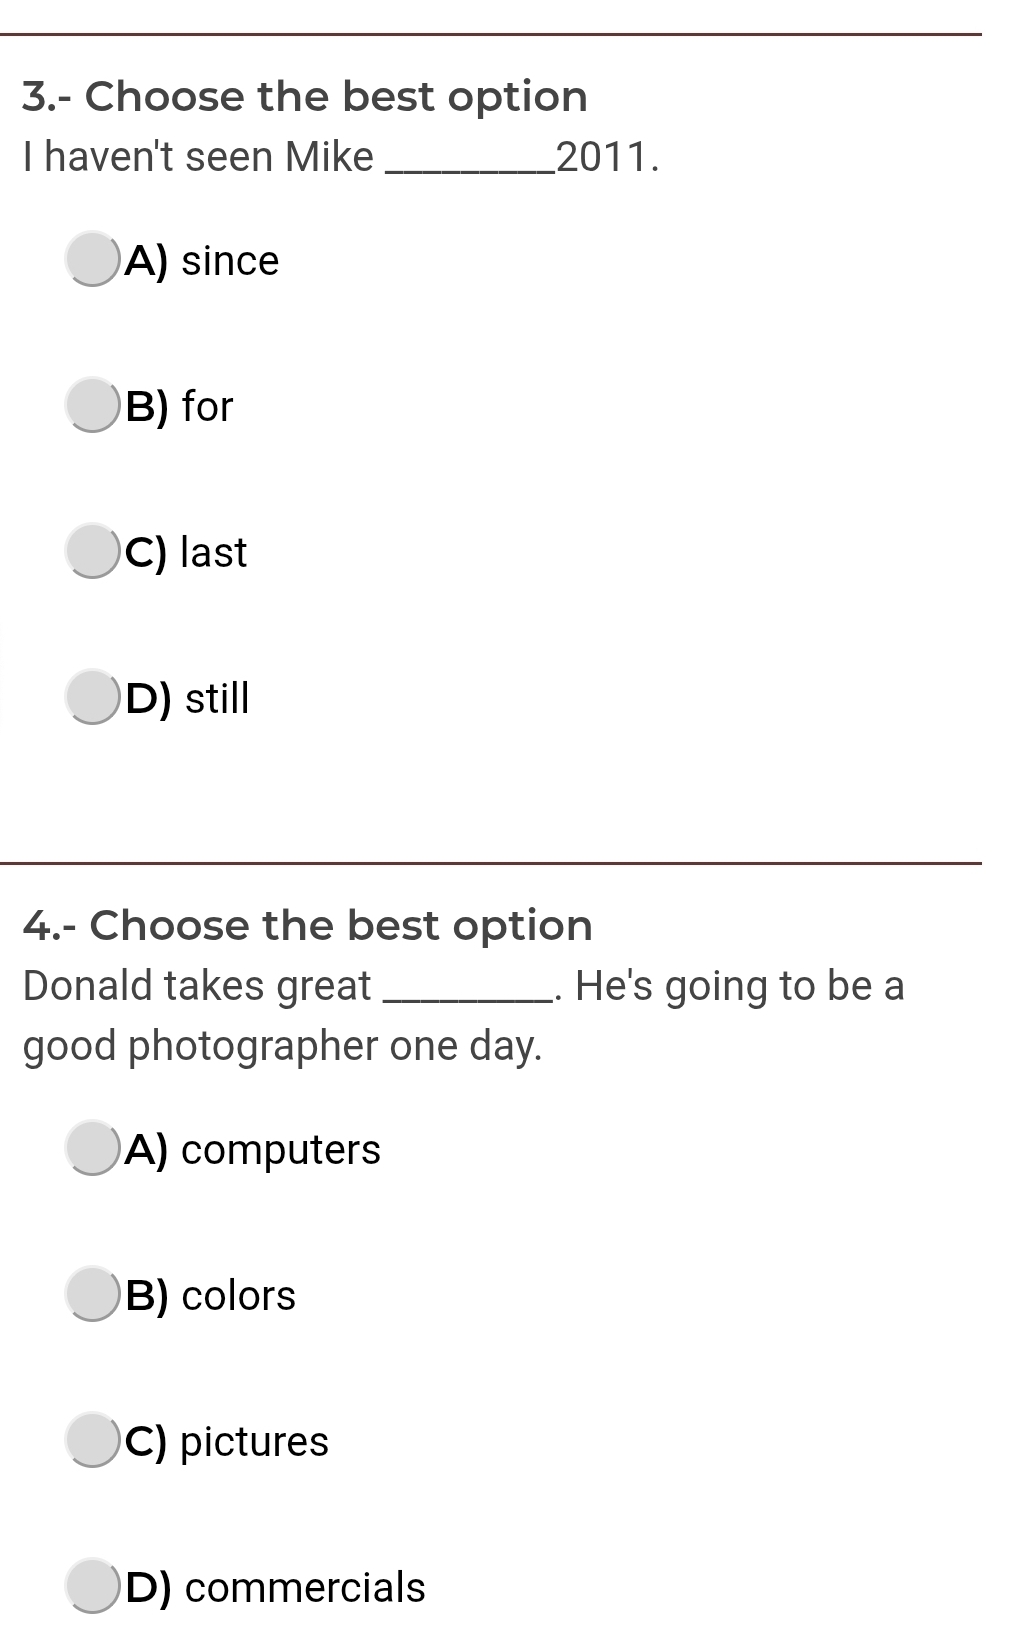1027x1635 pixels.
Task: Click the sentence starting 'Donald takes great'
Action: point(197,986)
